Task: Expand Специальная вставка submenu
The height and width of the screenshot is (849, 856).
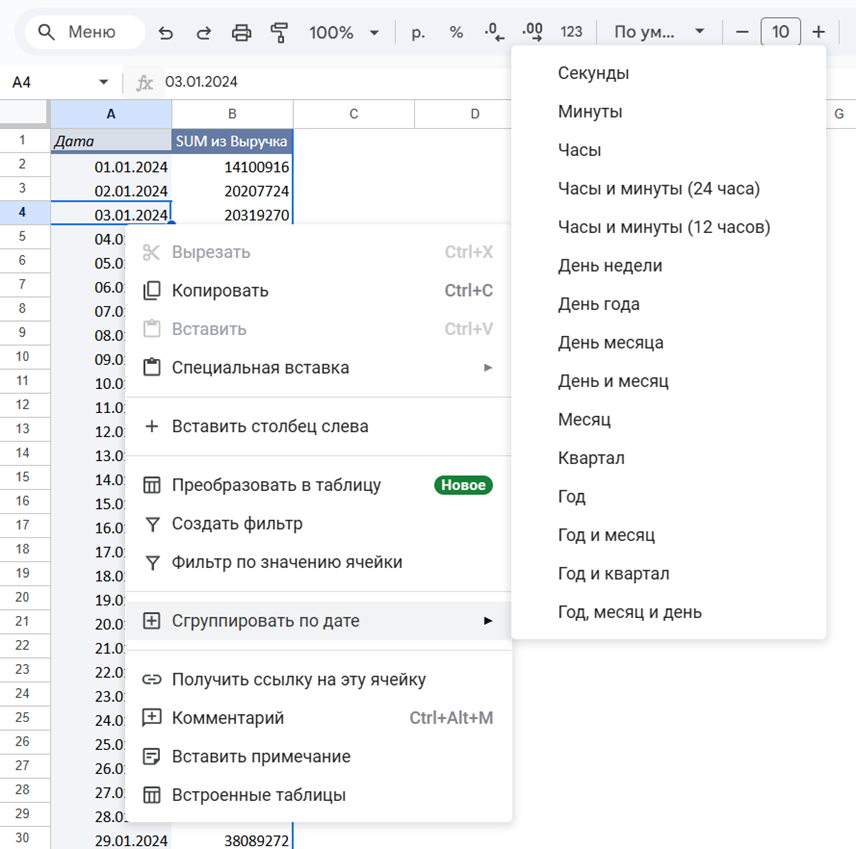Action: click(318, 368)
